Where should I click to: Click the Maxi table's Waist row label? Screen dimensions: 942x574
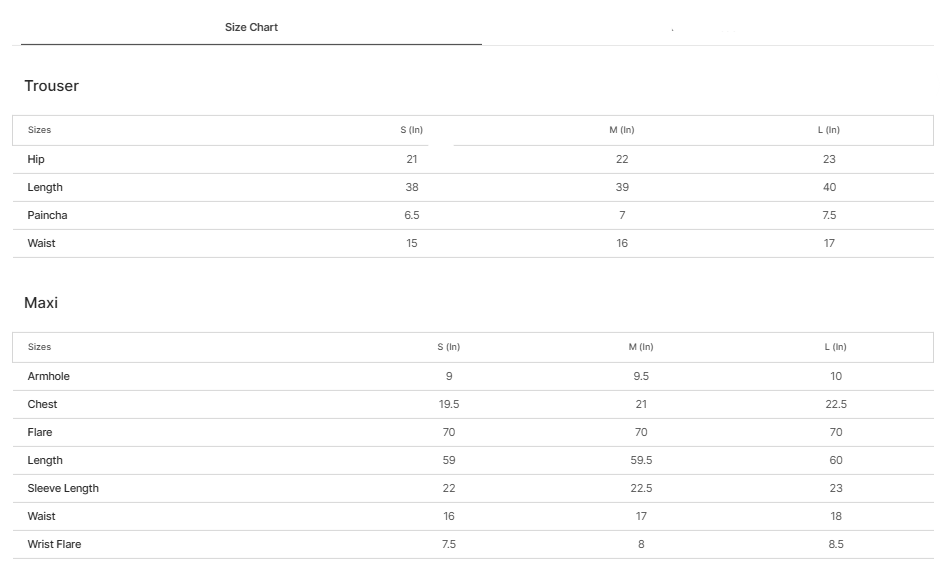click(x=42, y=516)
